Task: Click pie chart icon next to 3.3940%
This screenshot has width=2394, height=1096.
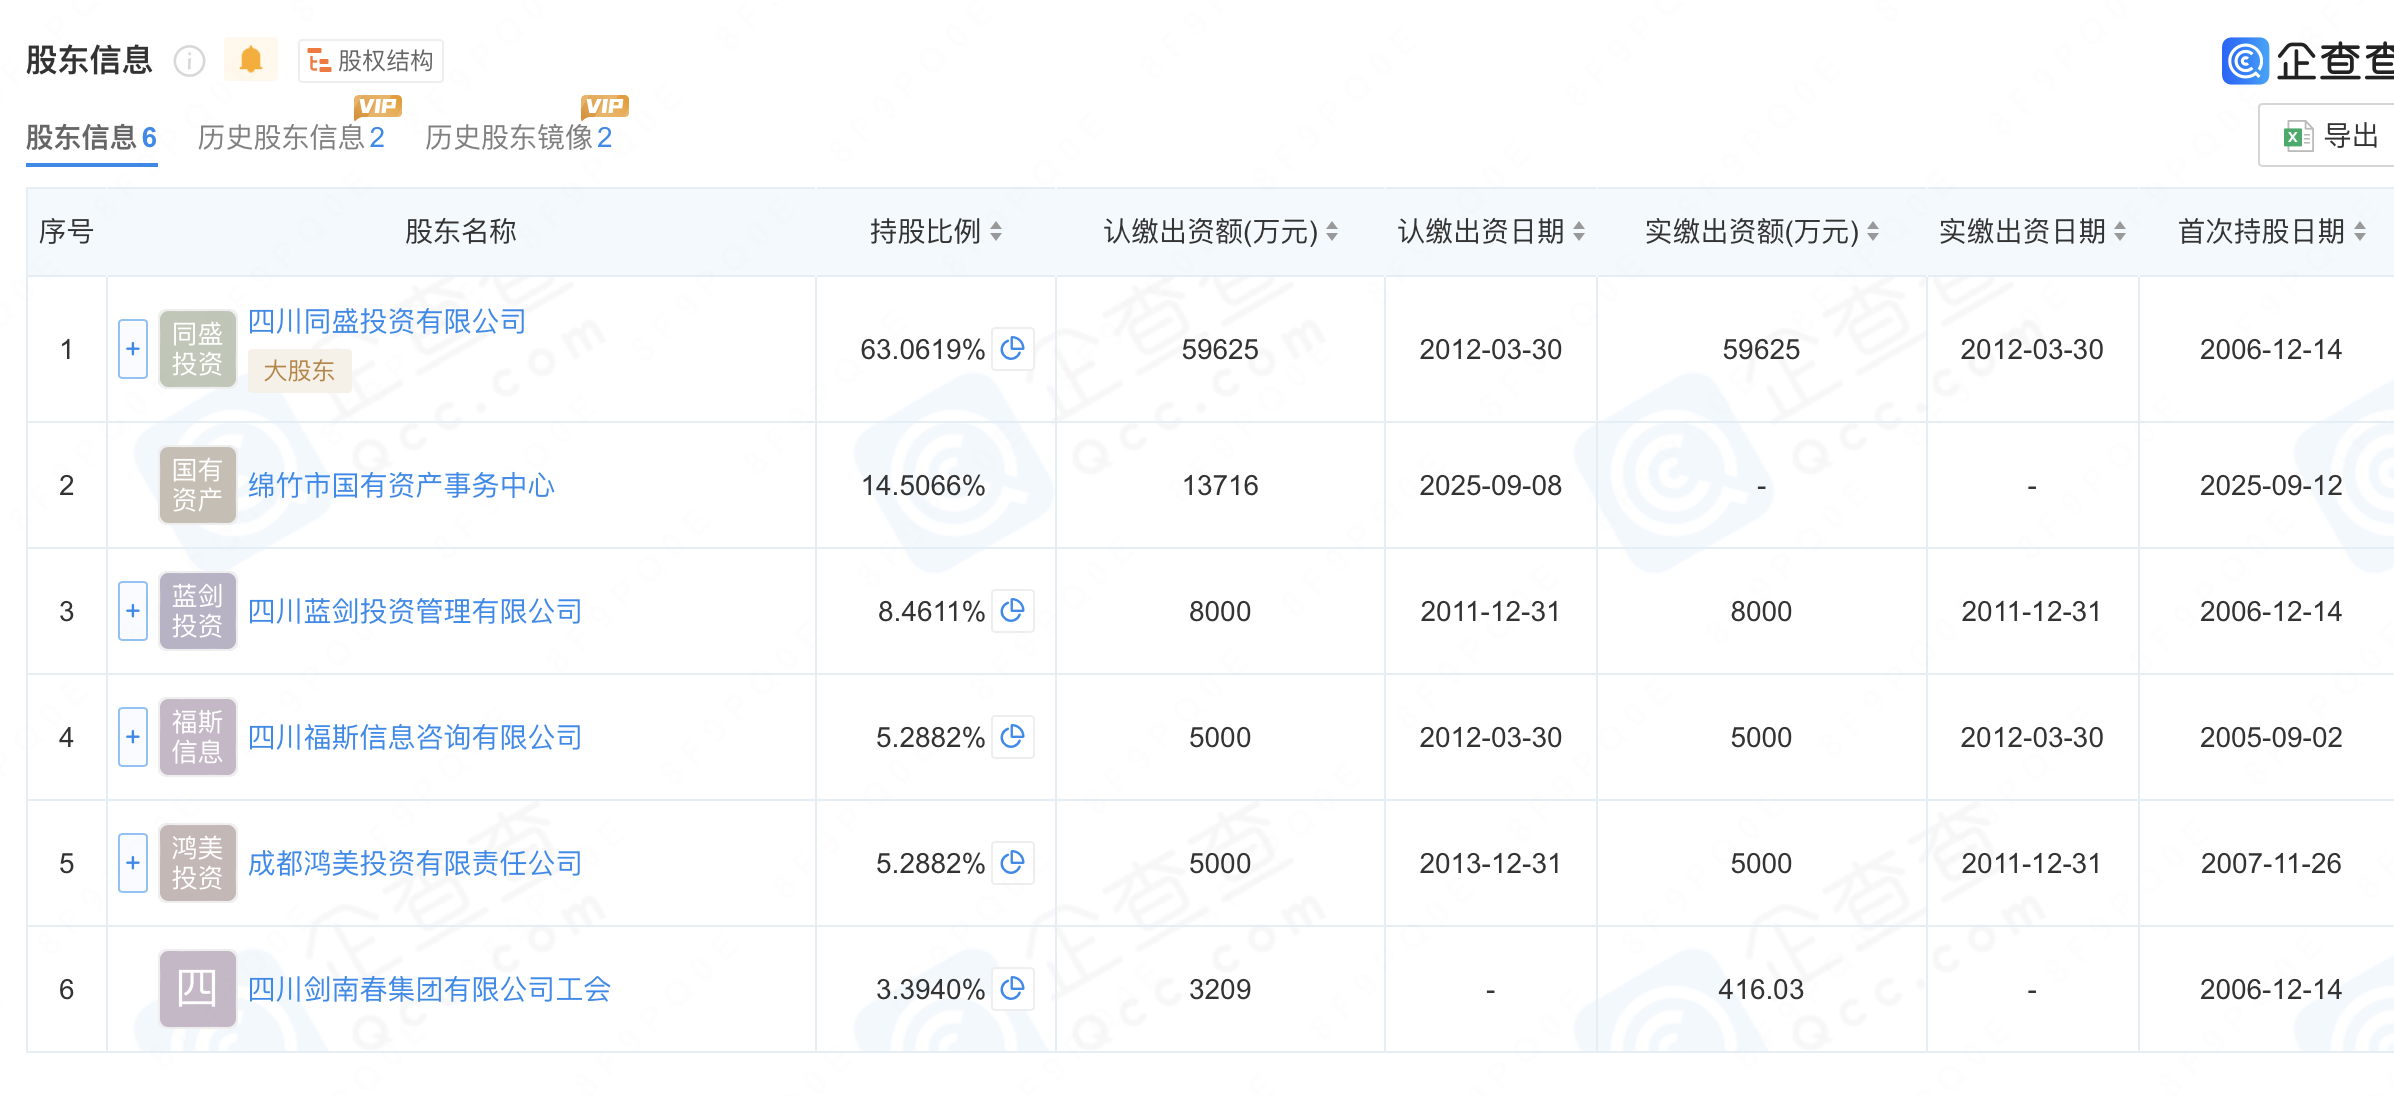Action: click(1012, 988)
